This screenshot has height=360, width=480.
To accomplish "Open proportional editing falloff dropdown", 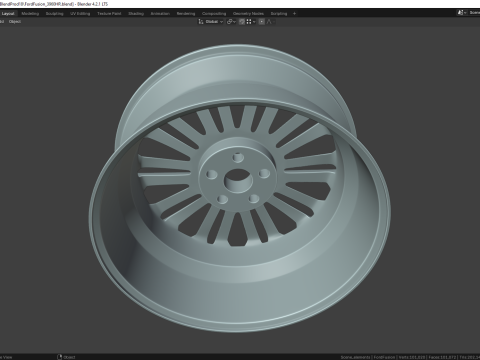I will point(271,22).
